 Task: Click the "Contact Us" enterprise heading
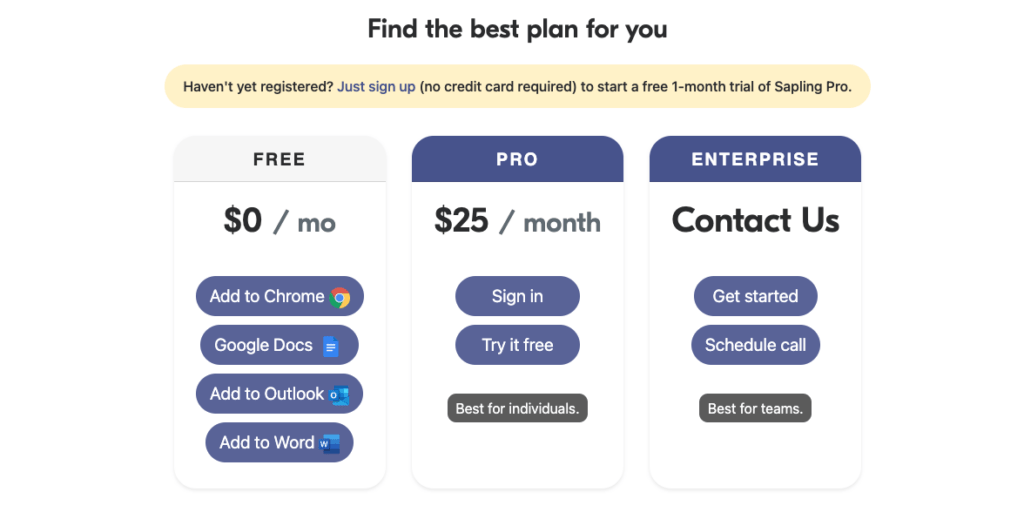point(756,220)
